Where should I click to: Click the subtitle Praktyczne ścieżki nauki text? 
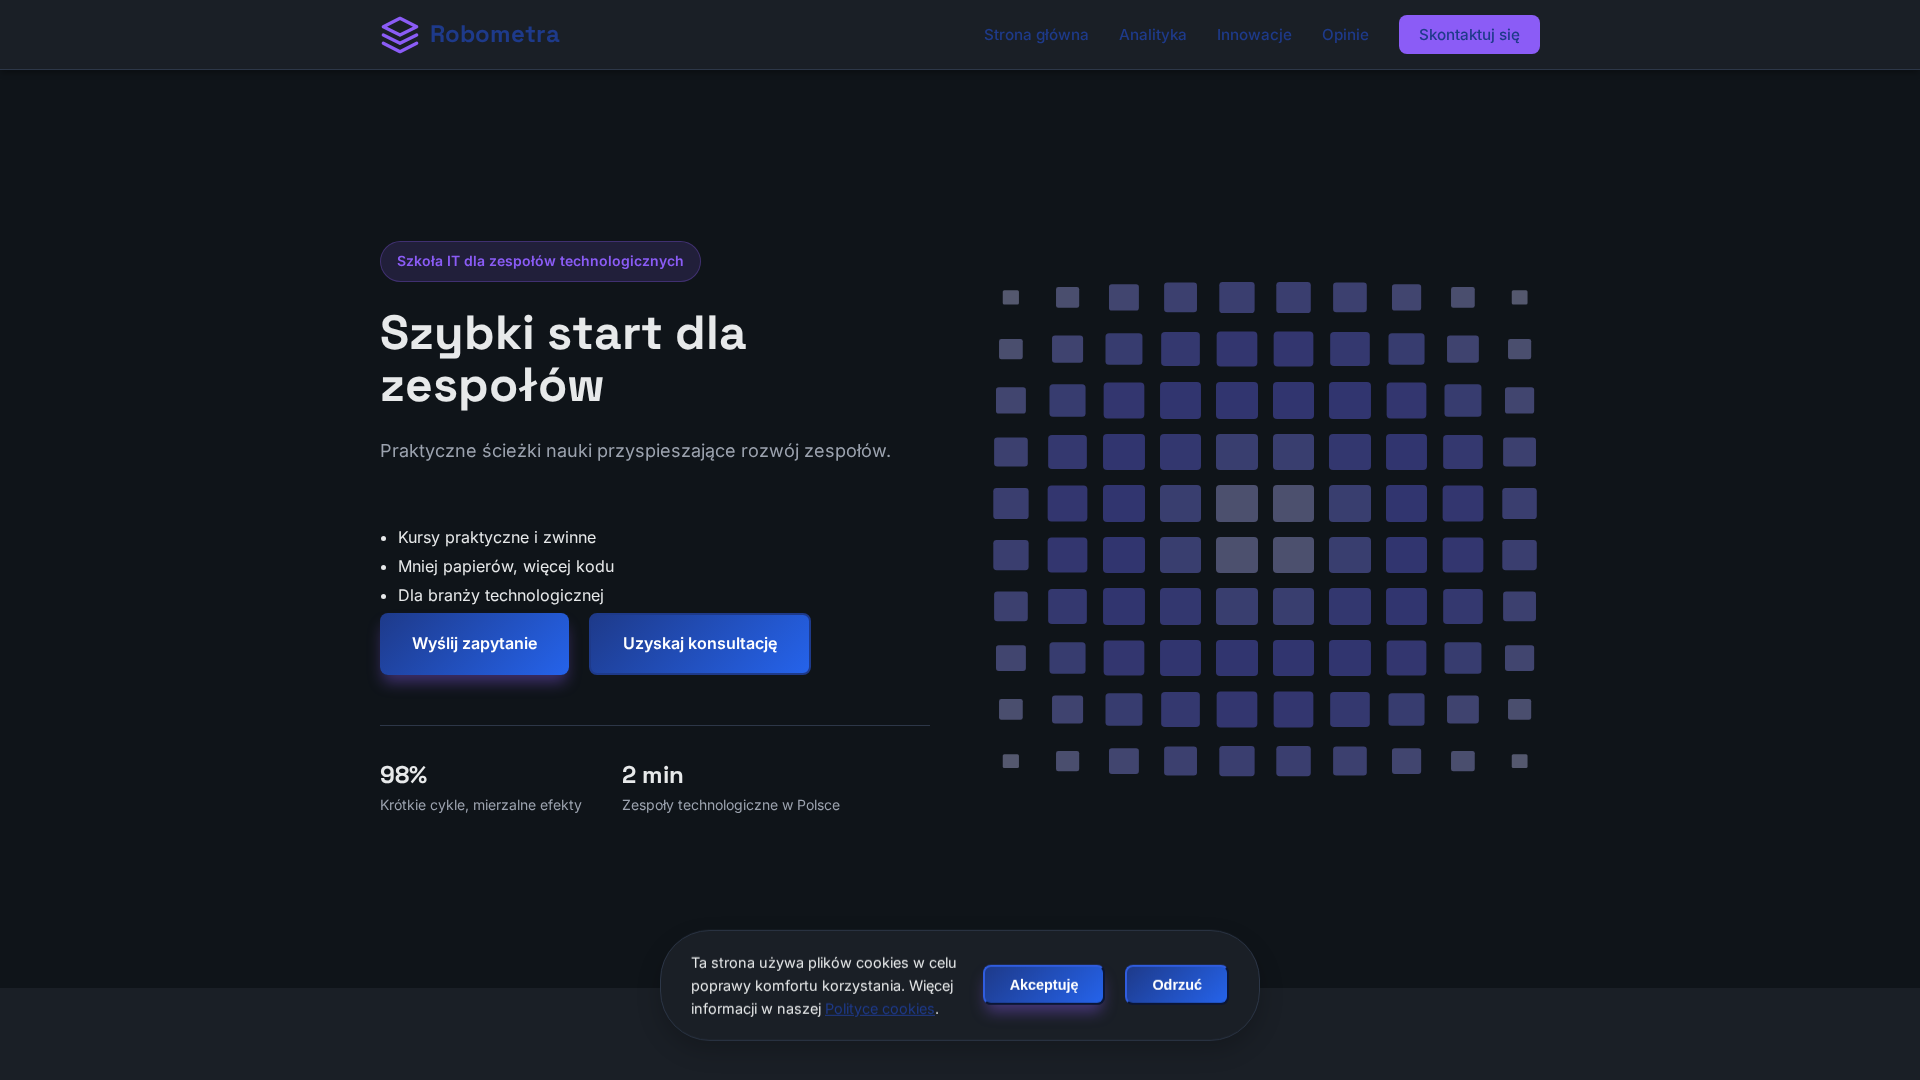click(635, 451)
